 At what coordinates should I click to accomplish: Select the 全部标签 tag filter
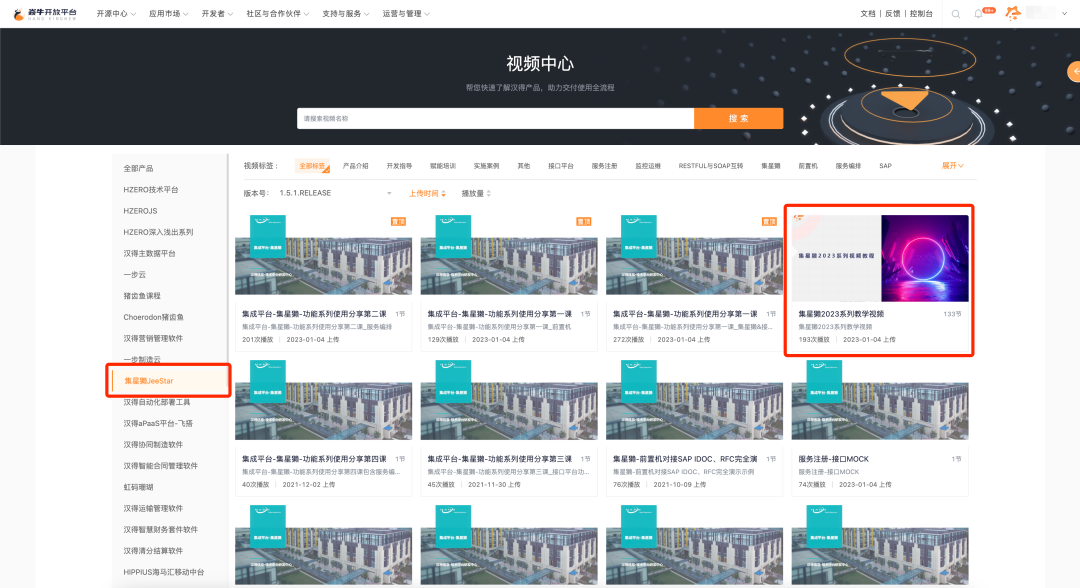312,166
